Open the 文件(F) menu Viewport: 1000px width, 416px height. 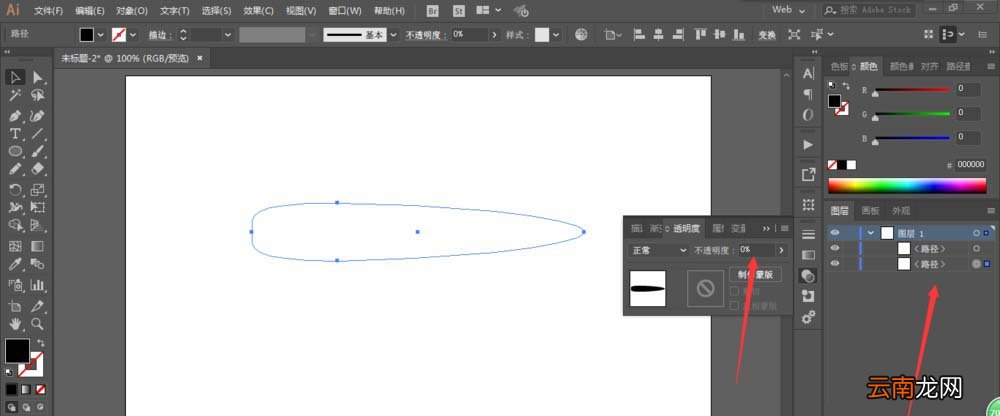[x=48, y=11]
